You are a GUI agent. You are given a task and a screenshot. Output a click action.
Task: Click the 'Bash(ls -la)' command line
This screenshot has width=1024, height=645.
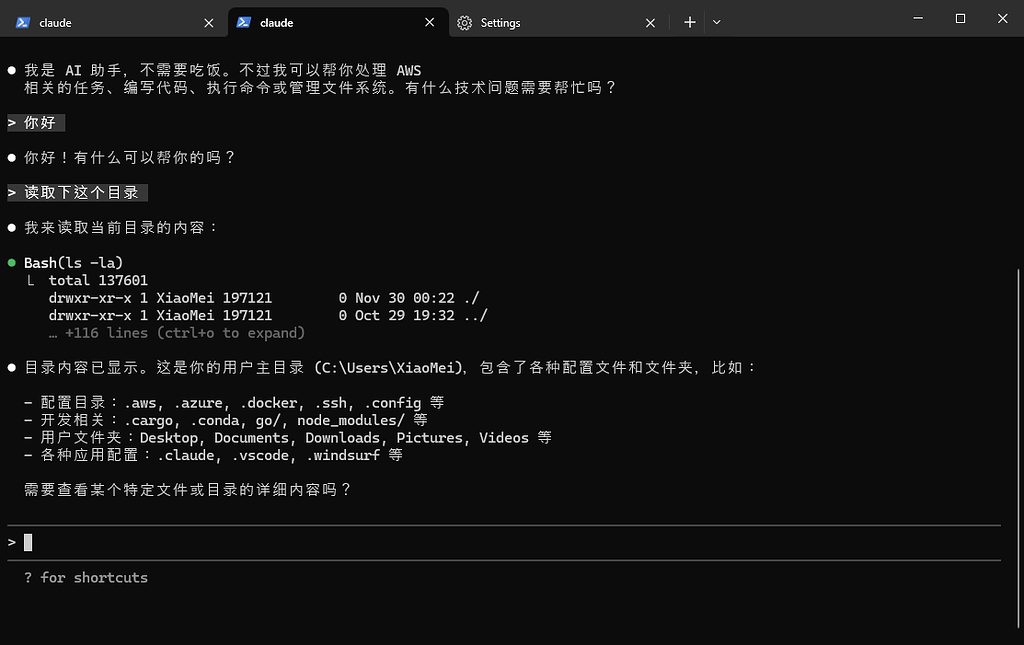pyautogui.click(x=73, y=263)
